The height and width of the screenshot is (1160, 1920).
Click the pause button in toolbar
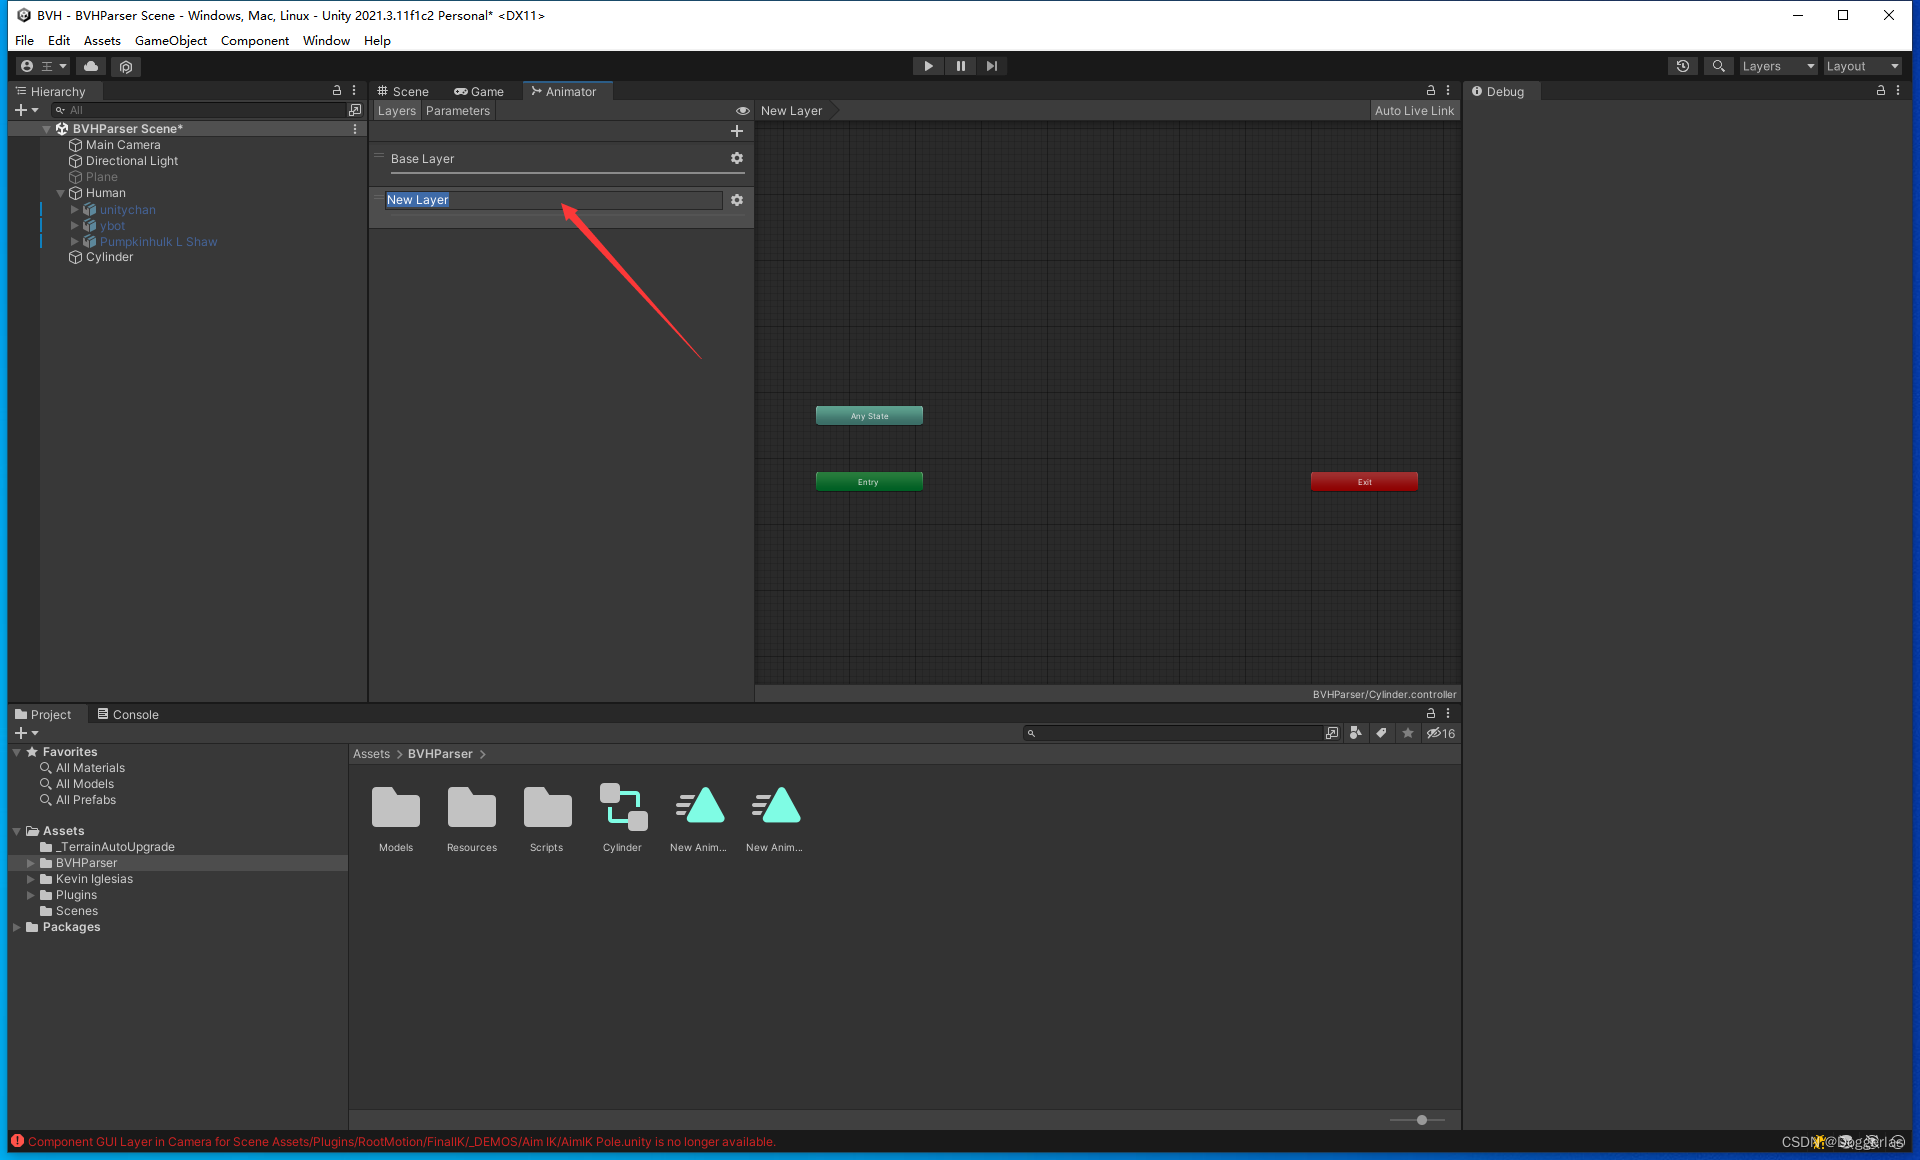click(x=960, y=64)
